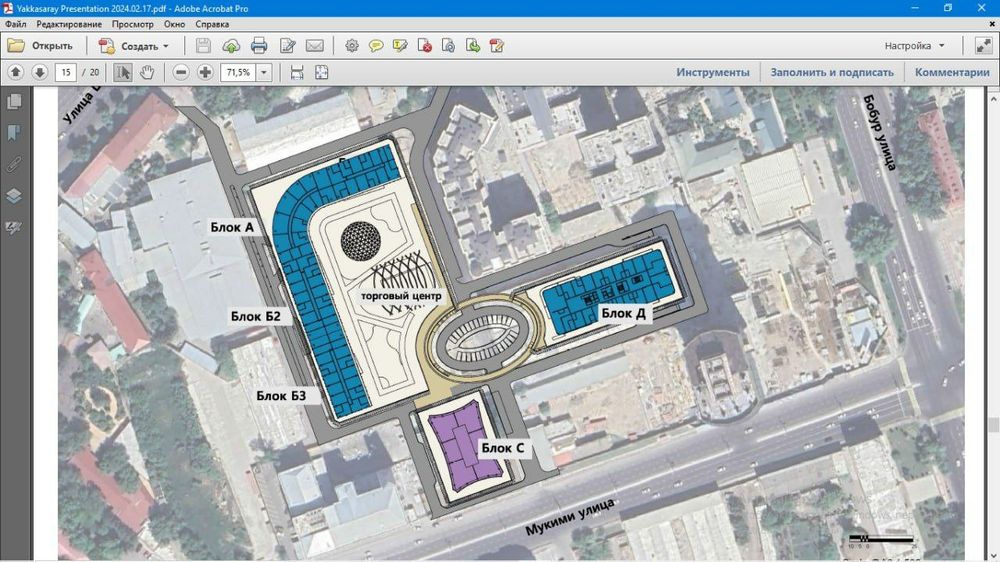
Task: Show bookmarks panel in sidebar
Action: tap(14, 133)
